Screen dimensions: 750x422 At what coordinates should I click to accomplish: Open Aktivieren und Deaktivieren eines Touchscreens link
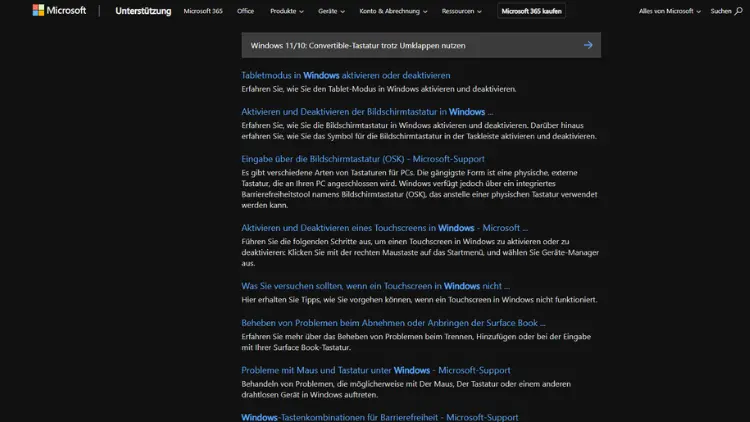click(x=384, y=228)
